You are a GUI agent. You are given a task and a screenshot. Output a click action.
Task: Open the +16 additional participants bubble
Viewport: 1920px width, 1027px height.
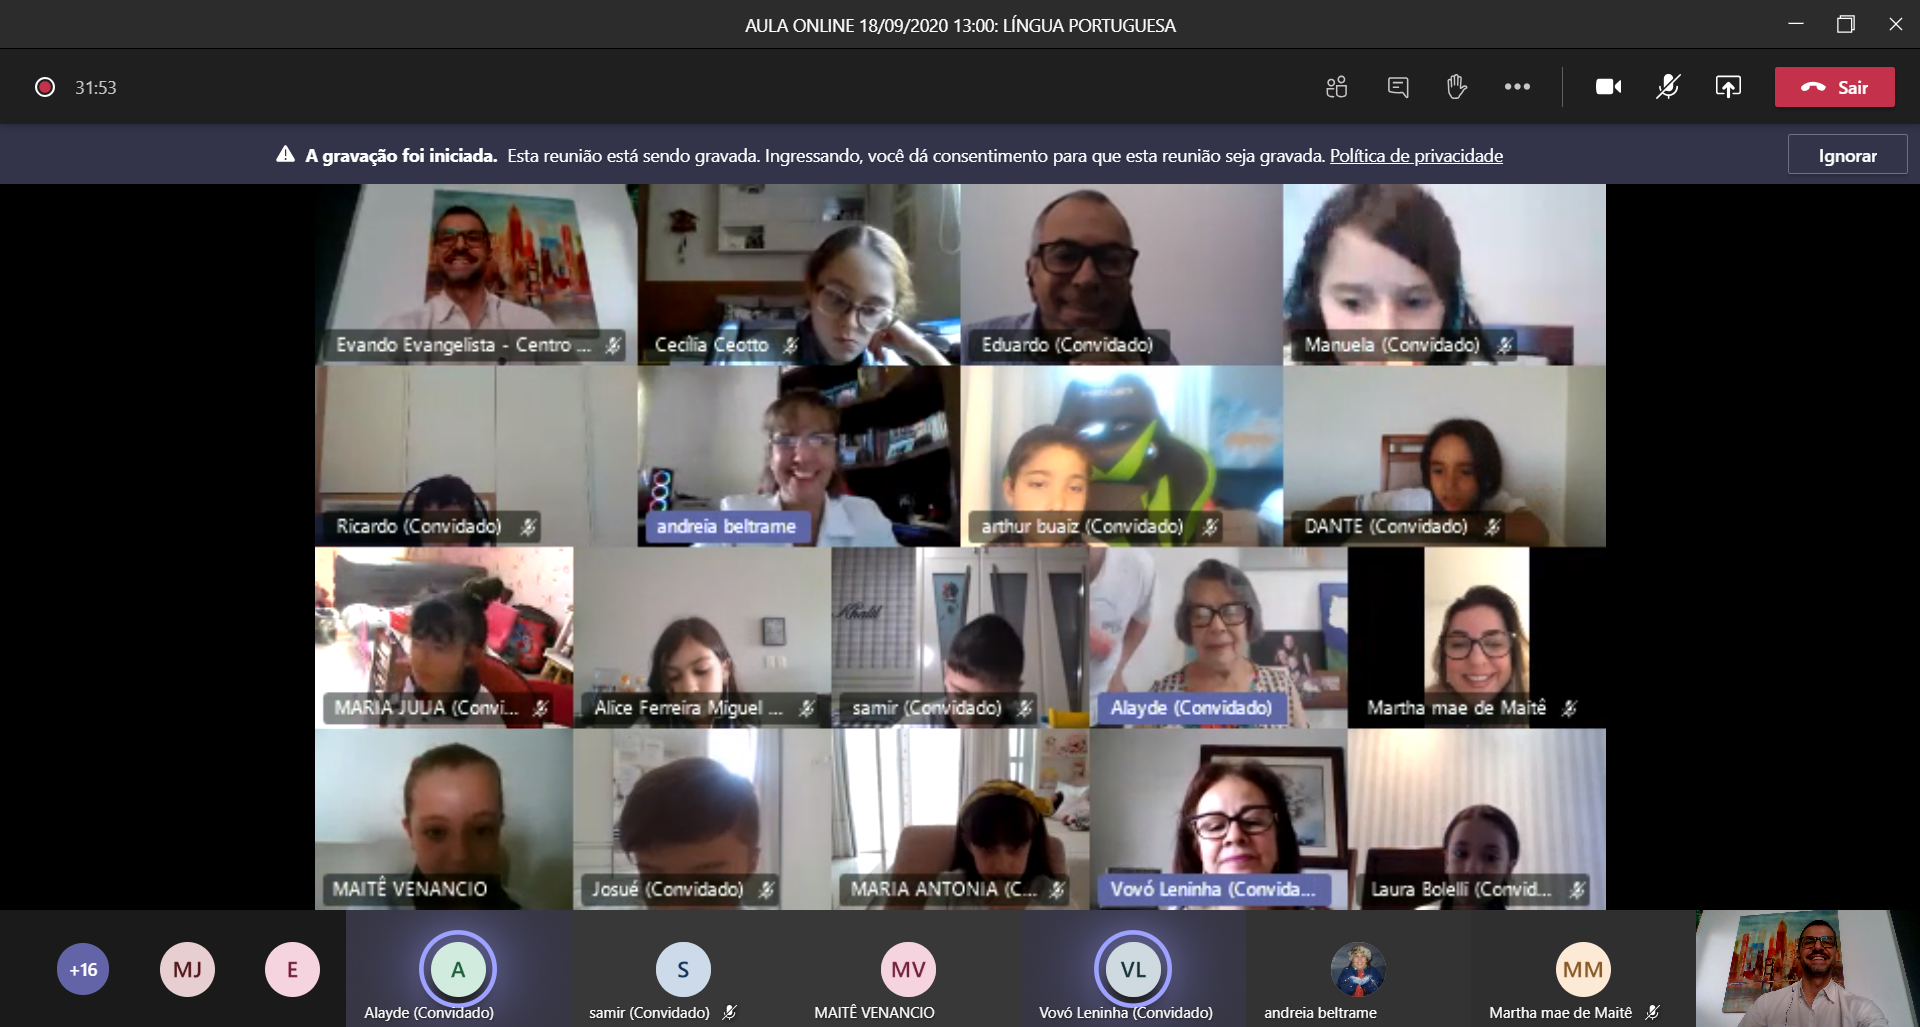coord(83,969)
